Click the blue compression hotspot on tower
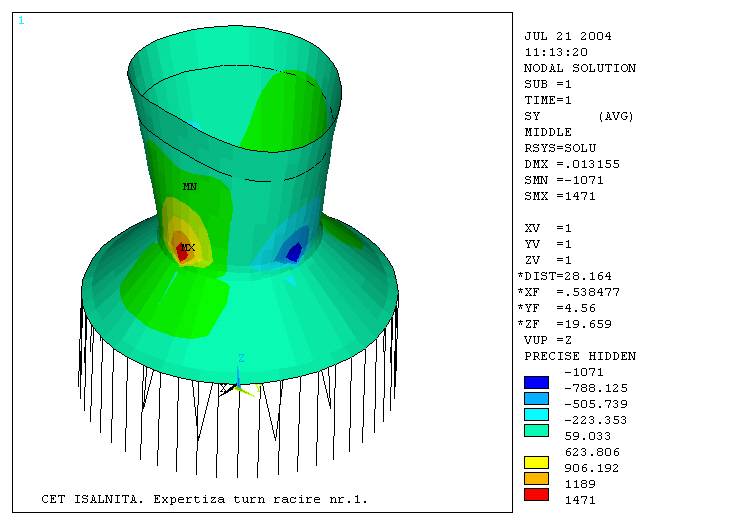 (x=294, y=254)
